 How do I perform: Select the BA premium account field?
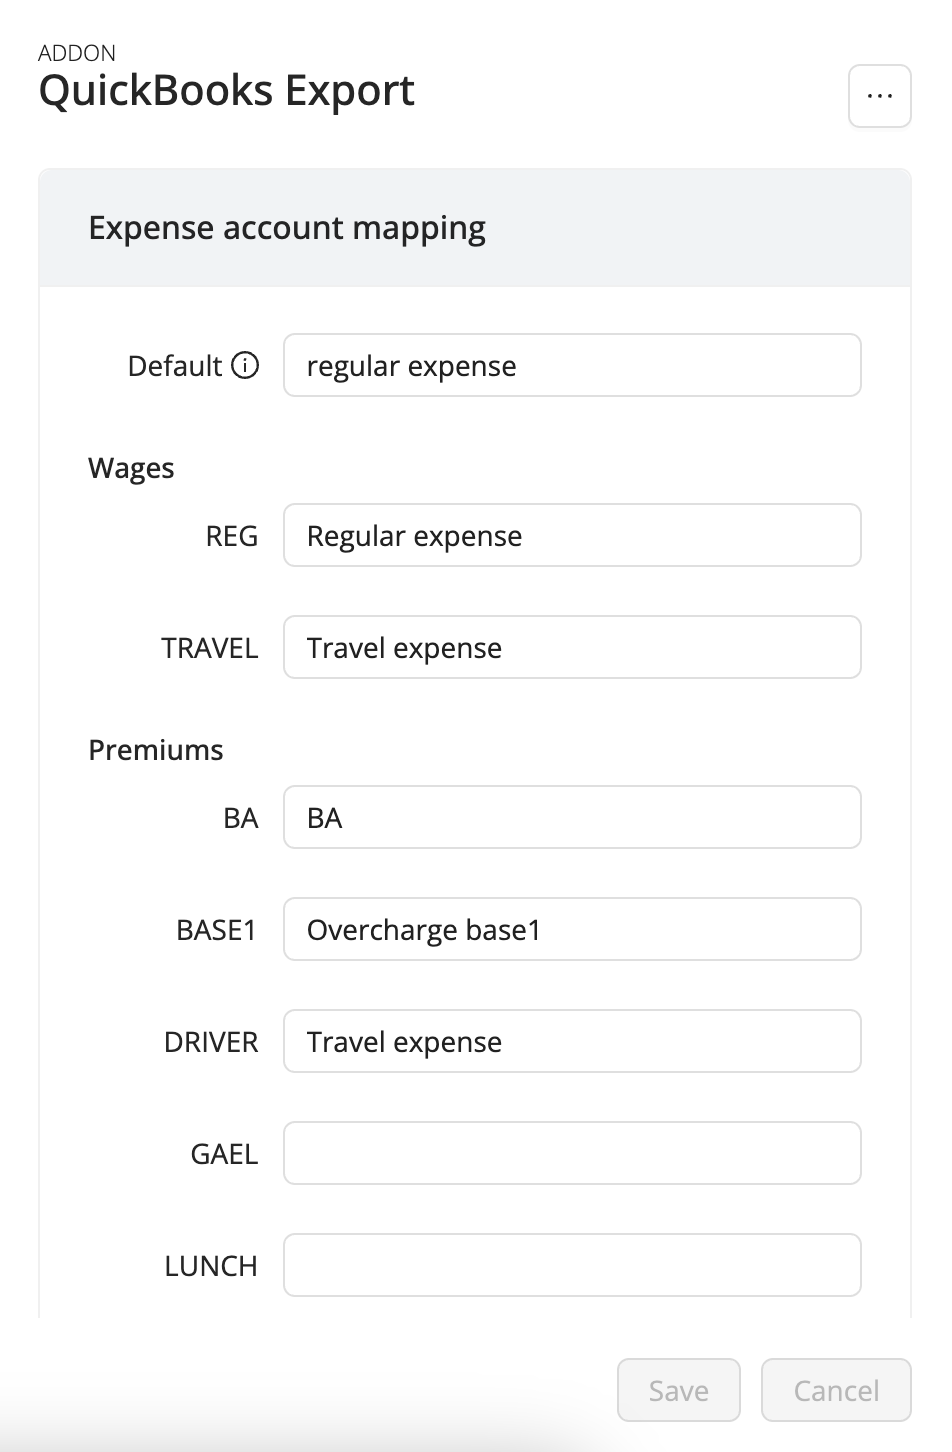point(572,817)
